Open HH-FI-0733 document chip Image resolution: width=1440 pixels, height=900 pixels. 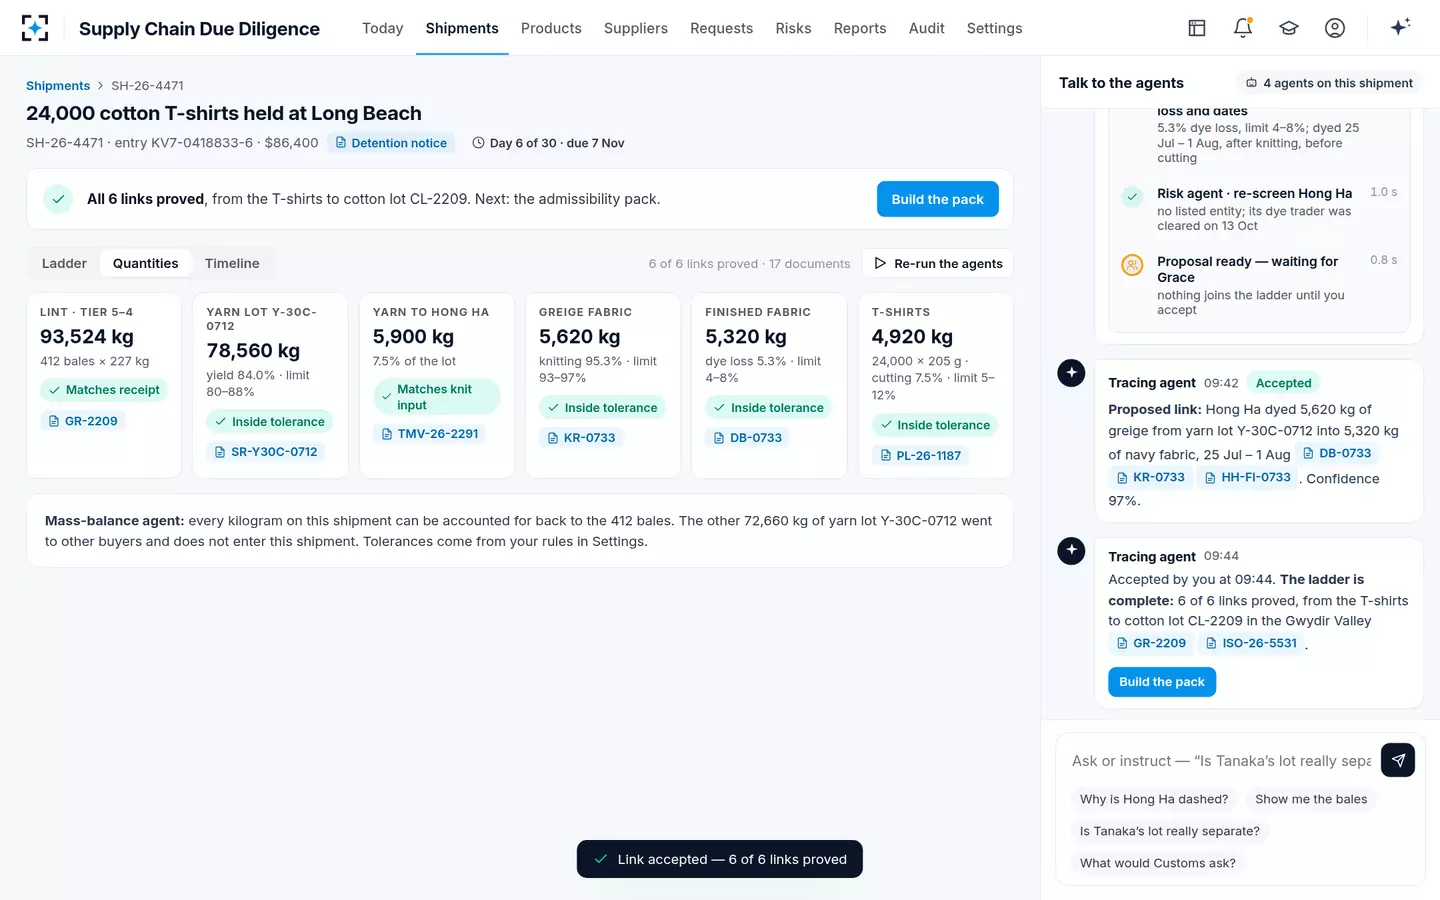pos(1248,478)
